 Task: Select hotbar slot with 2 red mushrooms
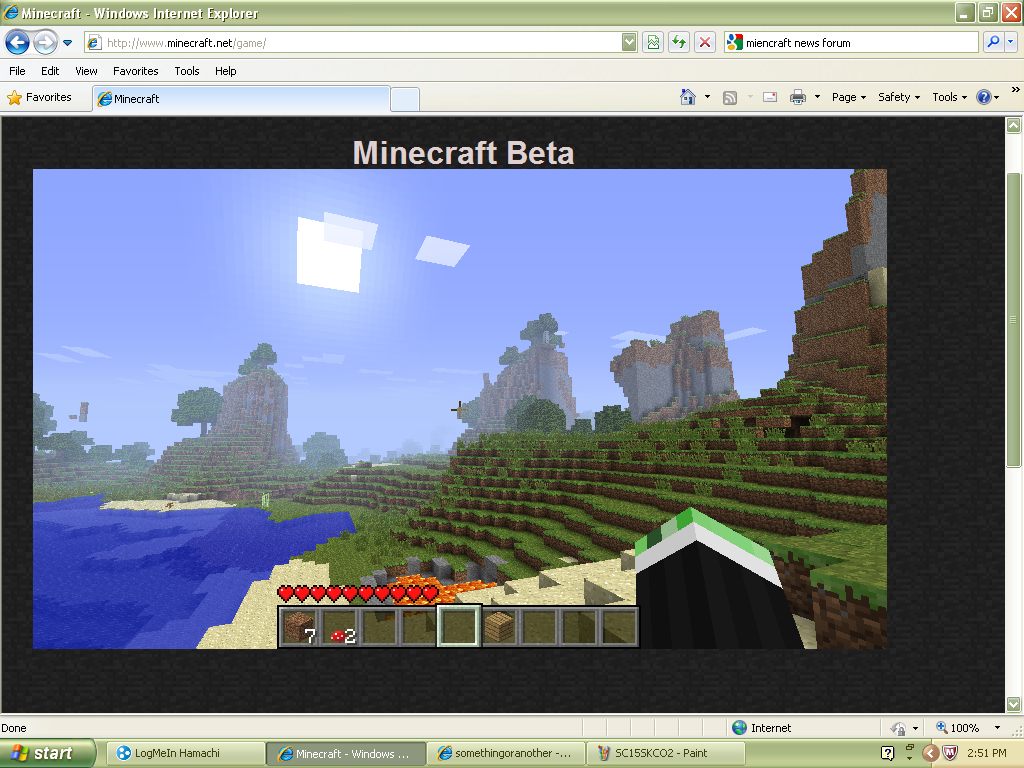(x=340, y=627)
